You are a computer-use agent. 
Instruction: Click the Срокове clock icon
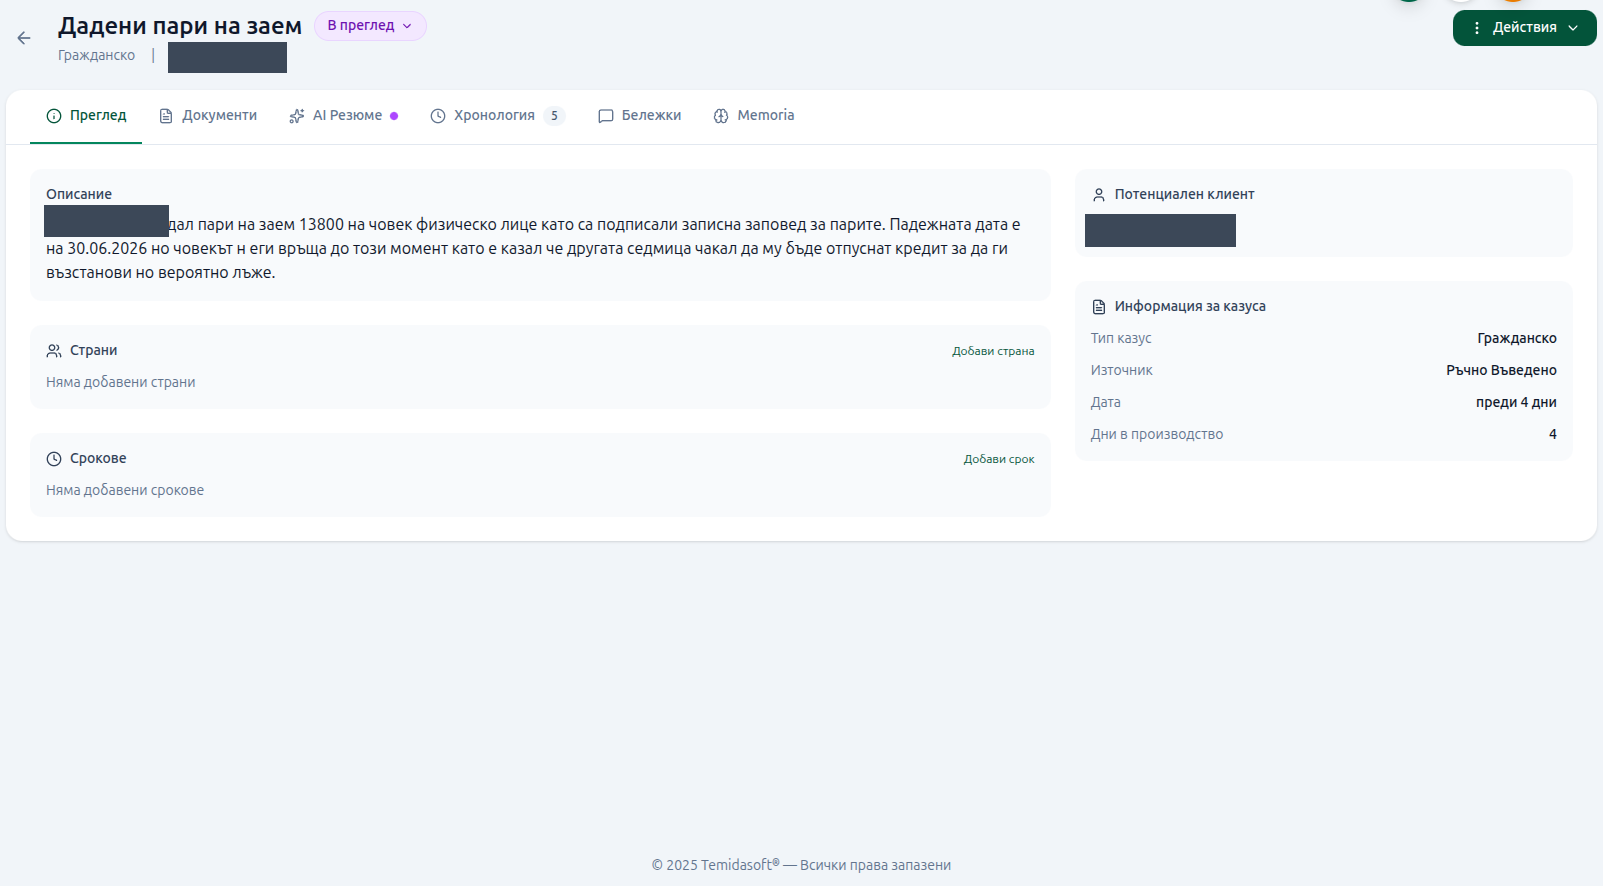click(x=54, y=459)
